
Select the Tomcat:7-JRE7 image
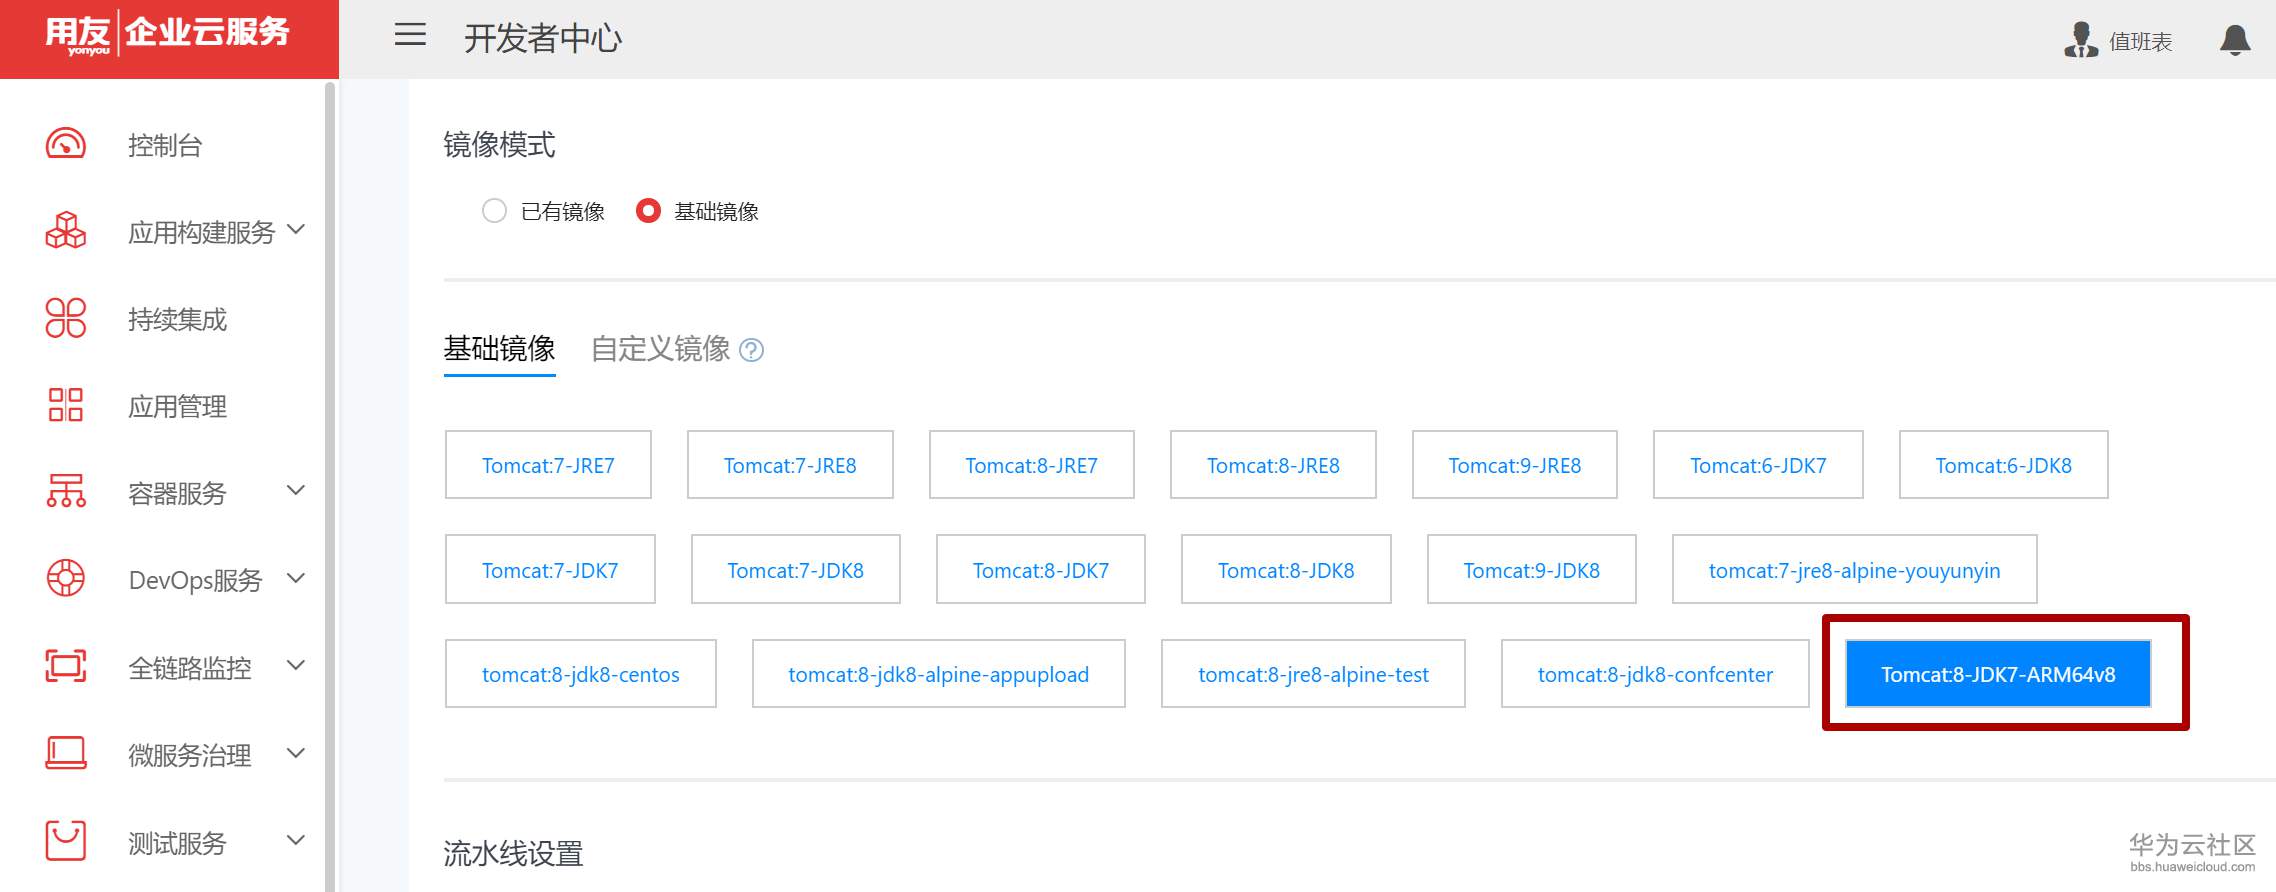[x=548, y=465]
